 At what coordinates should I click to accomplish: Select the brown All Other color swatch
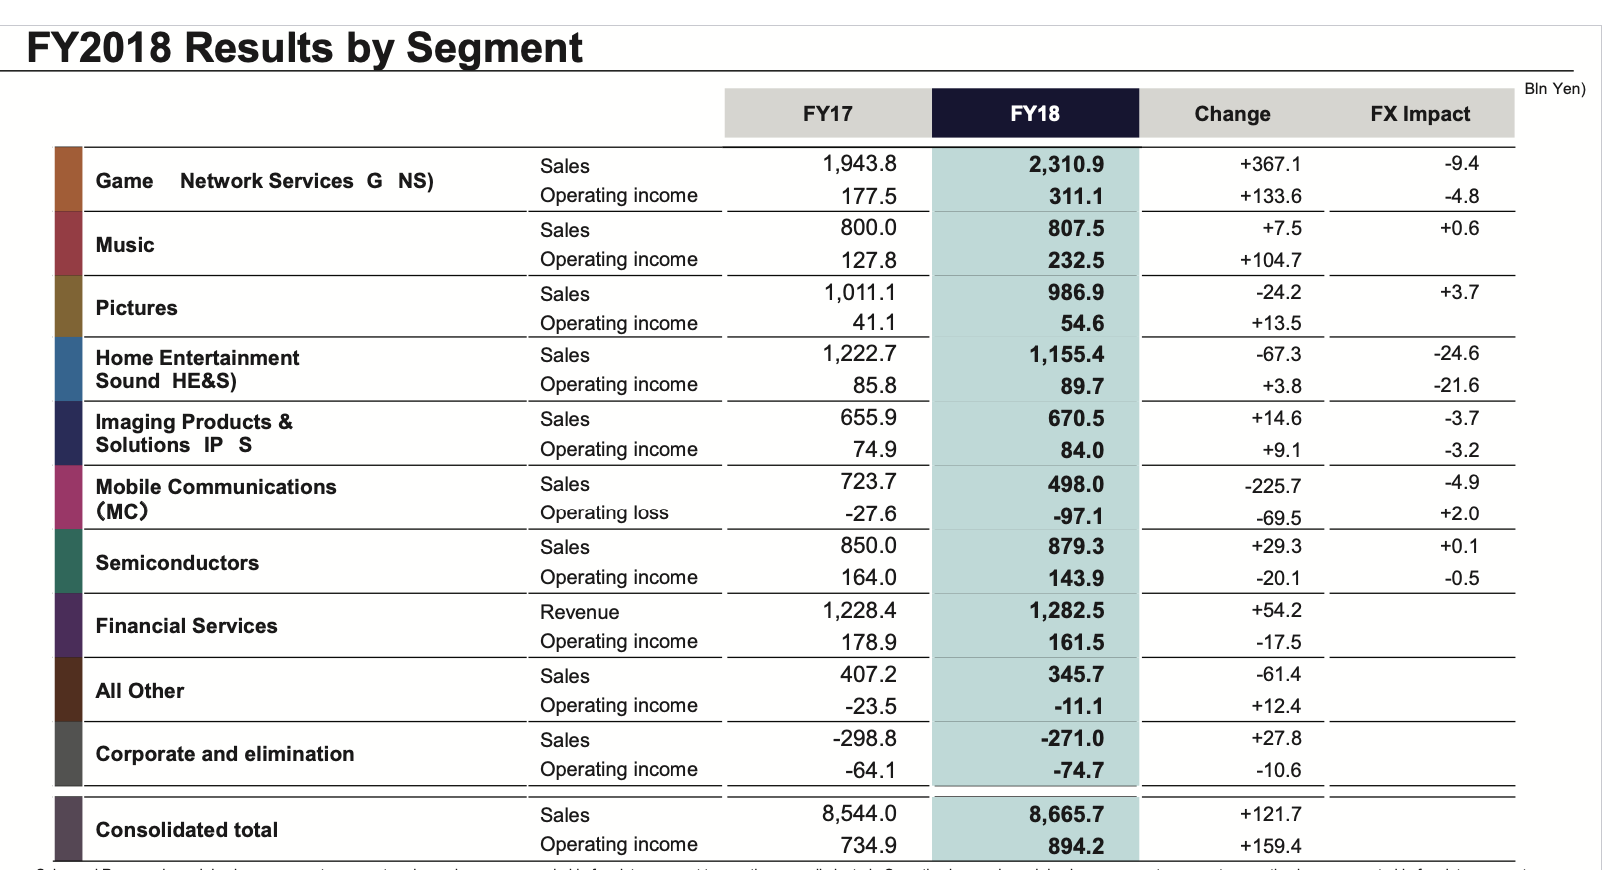(68, 689)
